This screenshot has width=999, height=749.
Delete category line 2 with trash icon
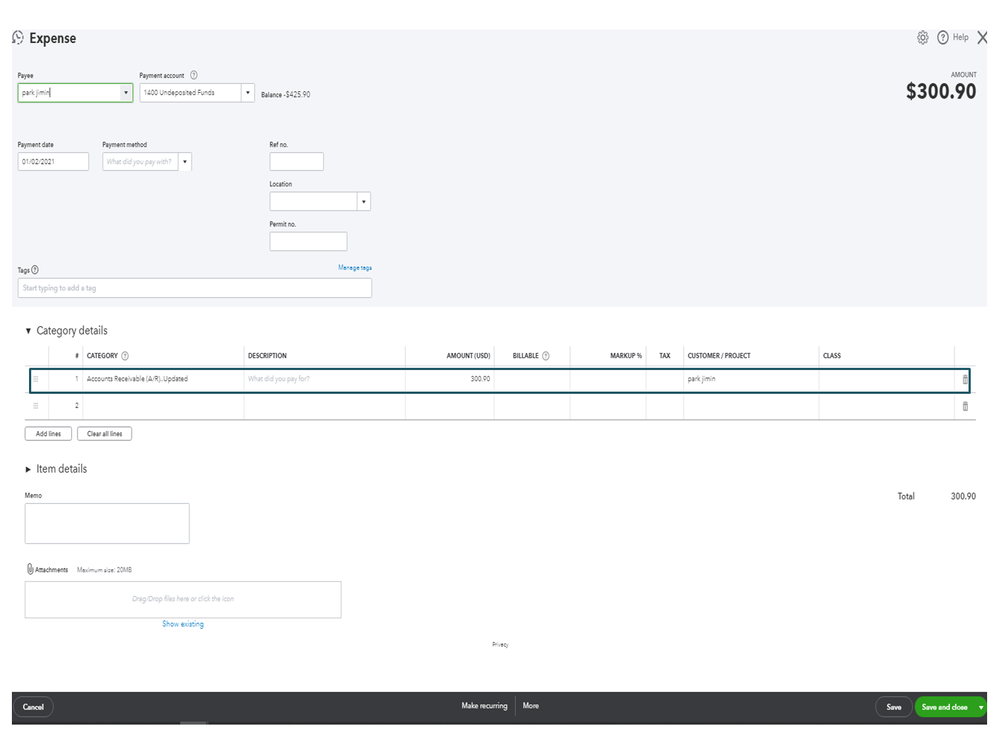pos(965,406)
